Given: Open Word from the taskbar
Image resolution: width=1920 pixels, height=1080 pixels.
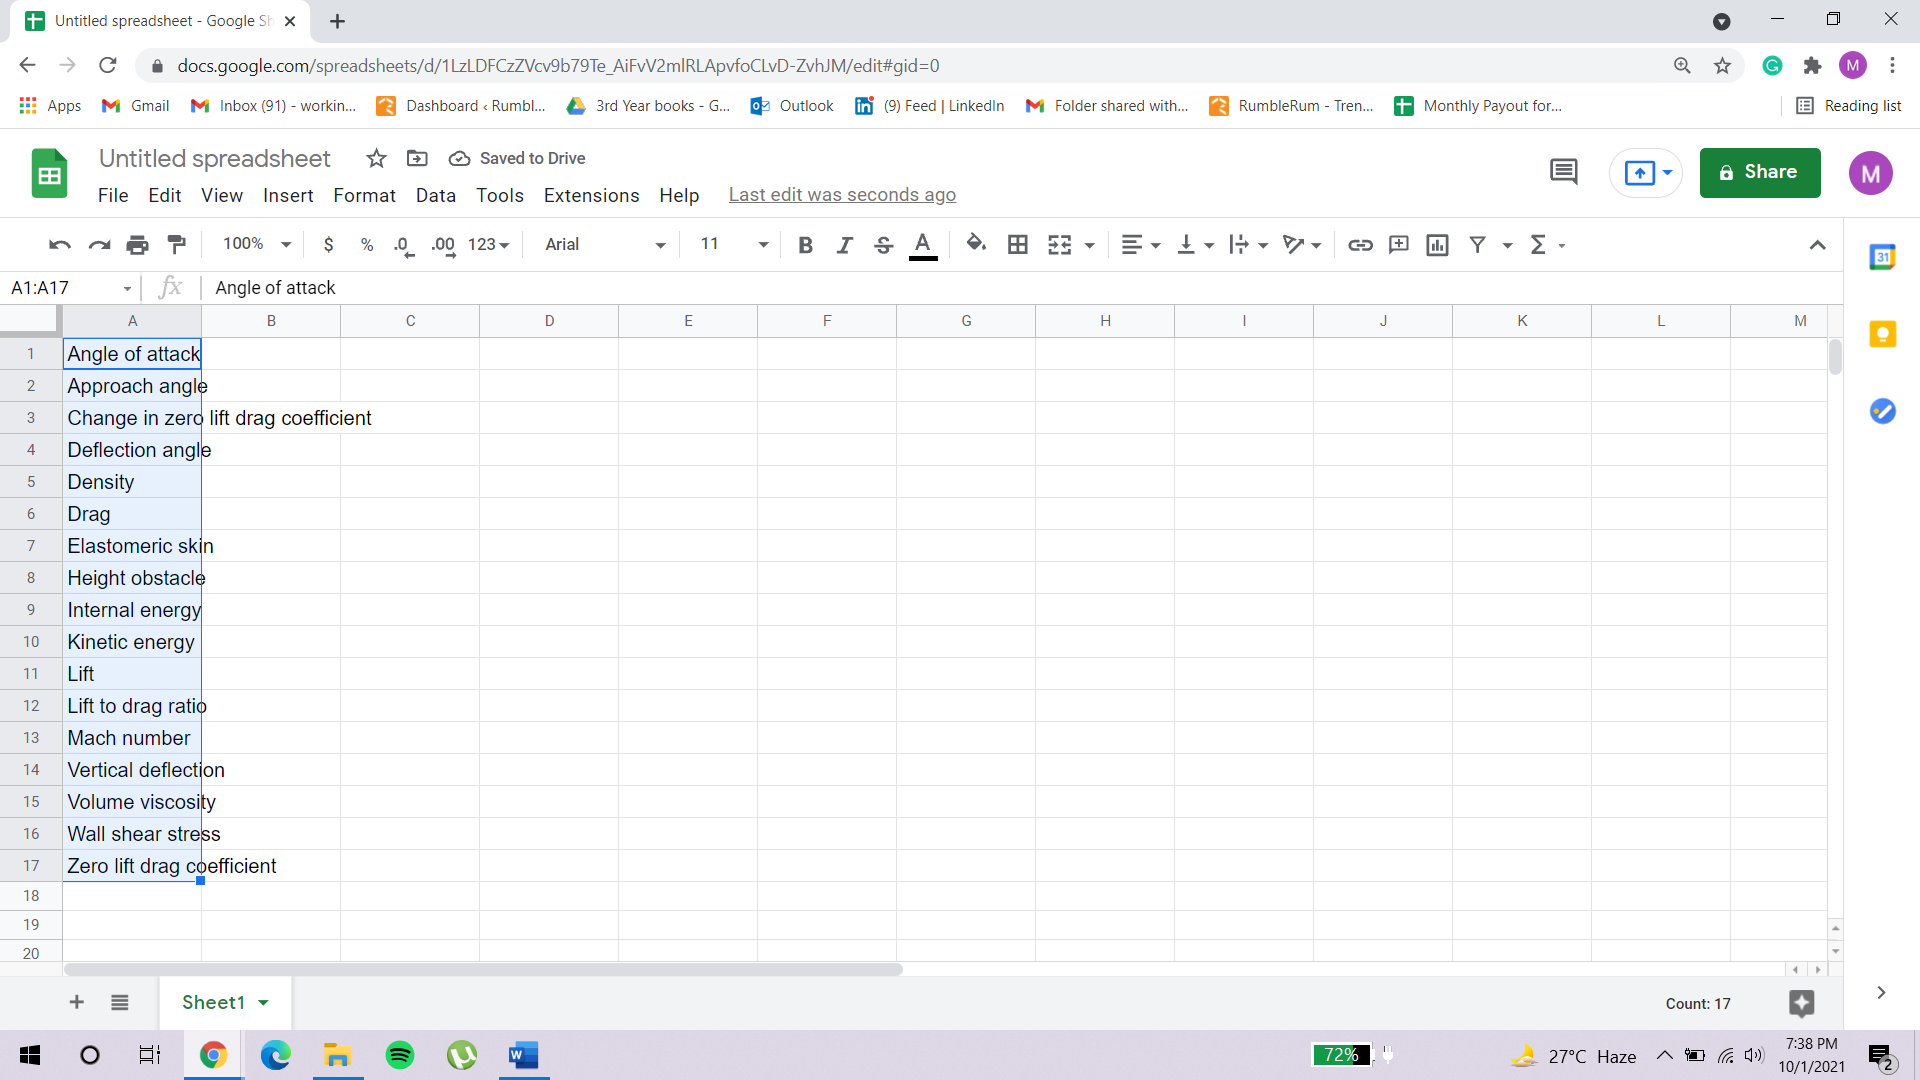Looking at the screenshot, I should click(523, 1055).
